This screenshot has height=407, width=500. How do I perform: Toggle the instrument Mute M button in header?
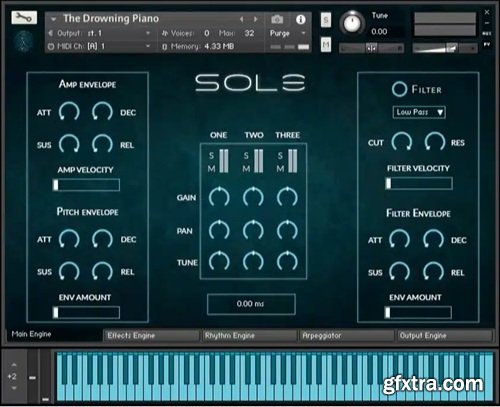pos(326,44)
